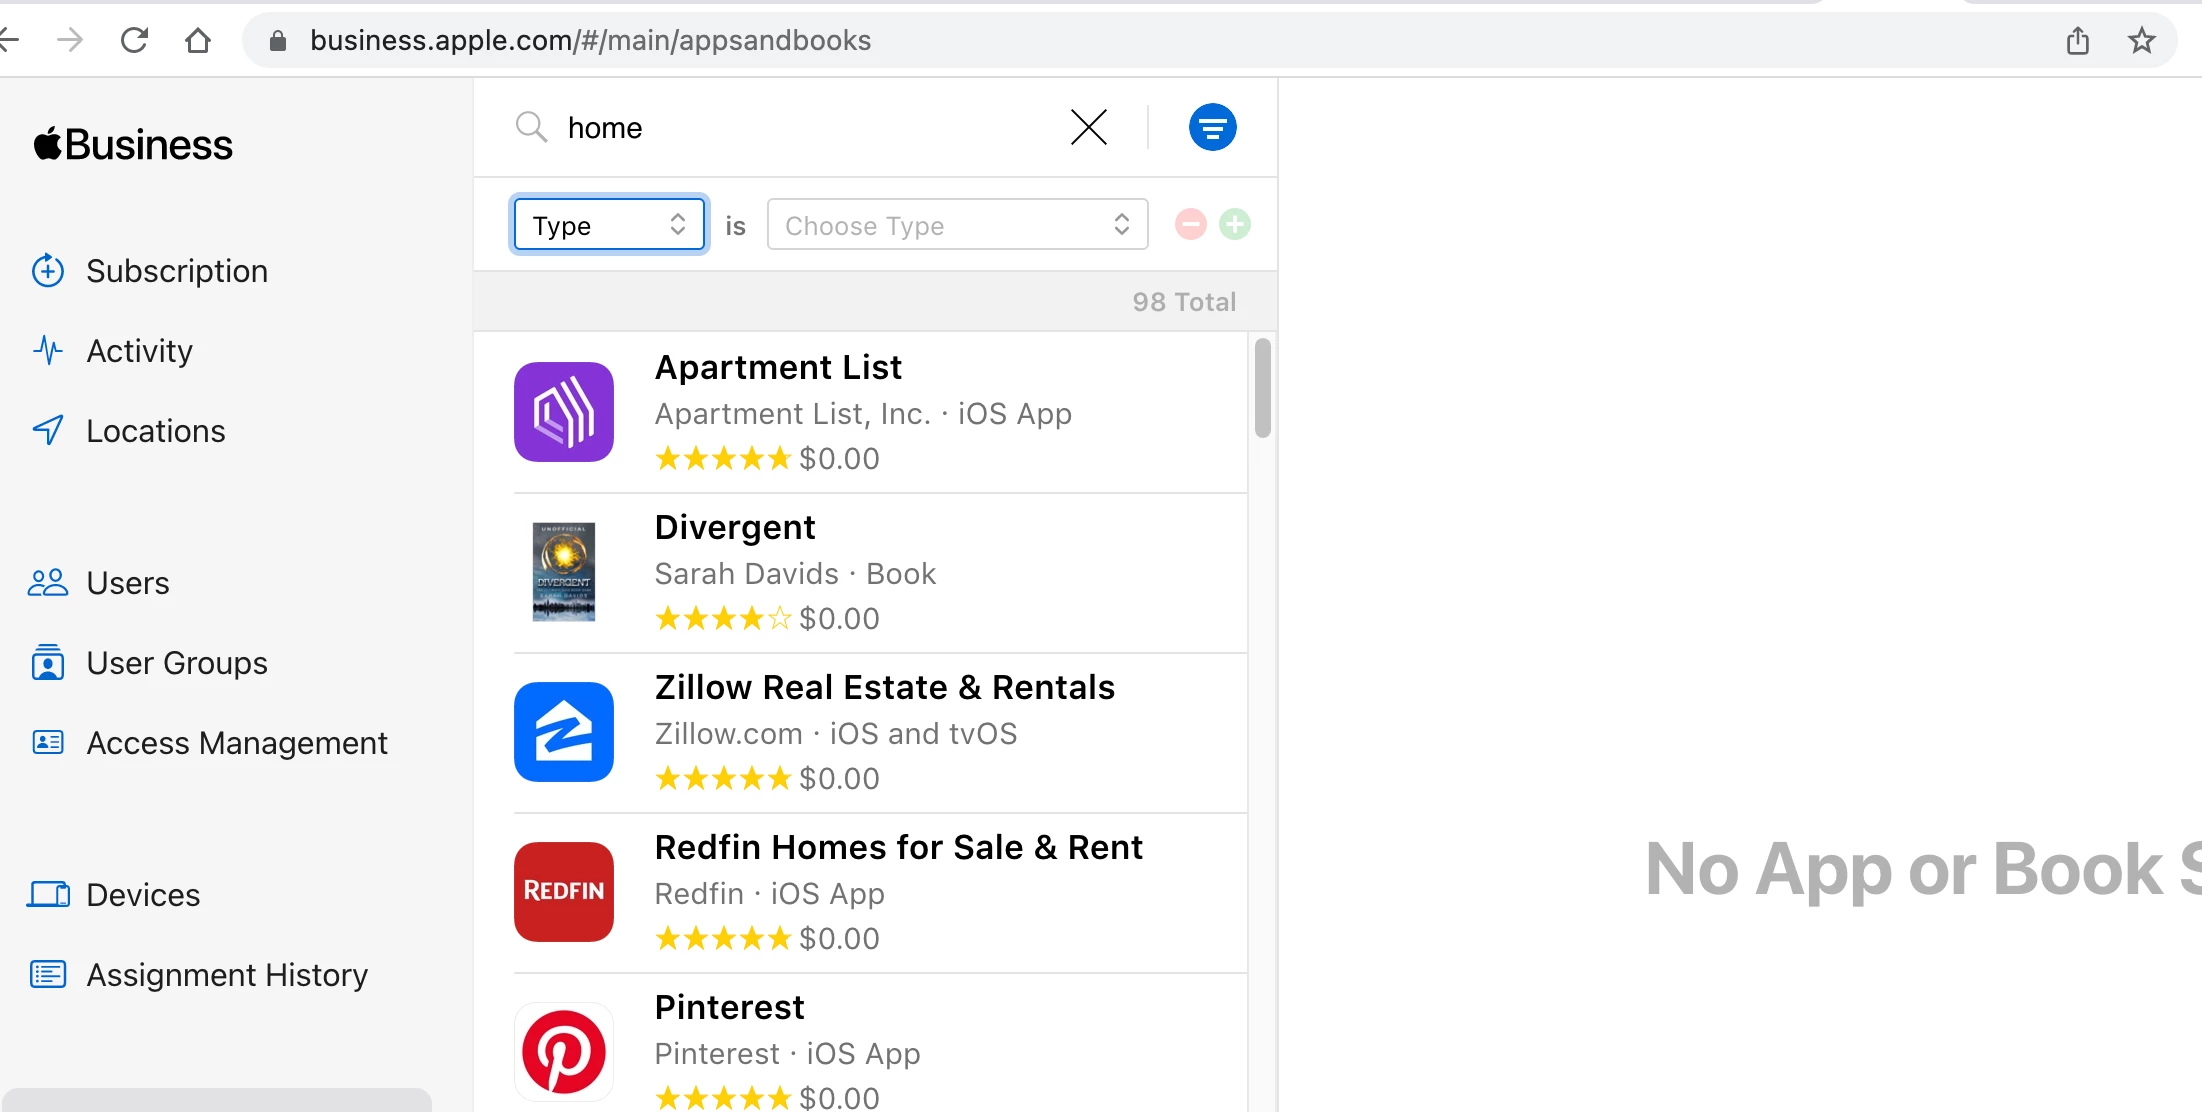
Task: Click the Apartment List $0.00 price
Action: pyautogui.click(x=839, y=459)
